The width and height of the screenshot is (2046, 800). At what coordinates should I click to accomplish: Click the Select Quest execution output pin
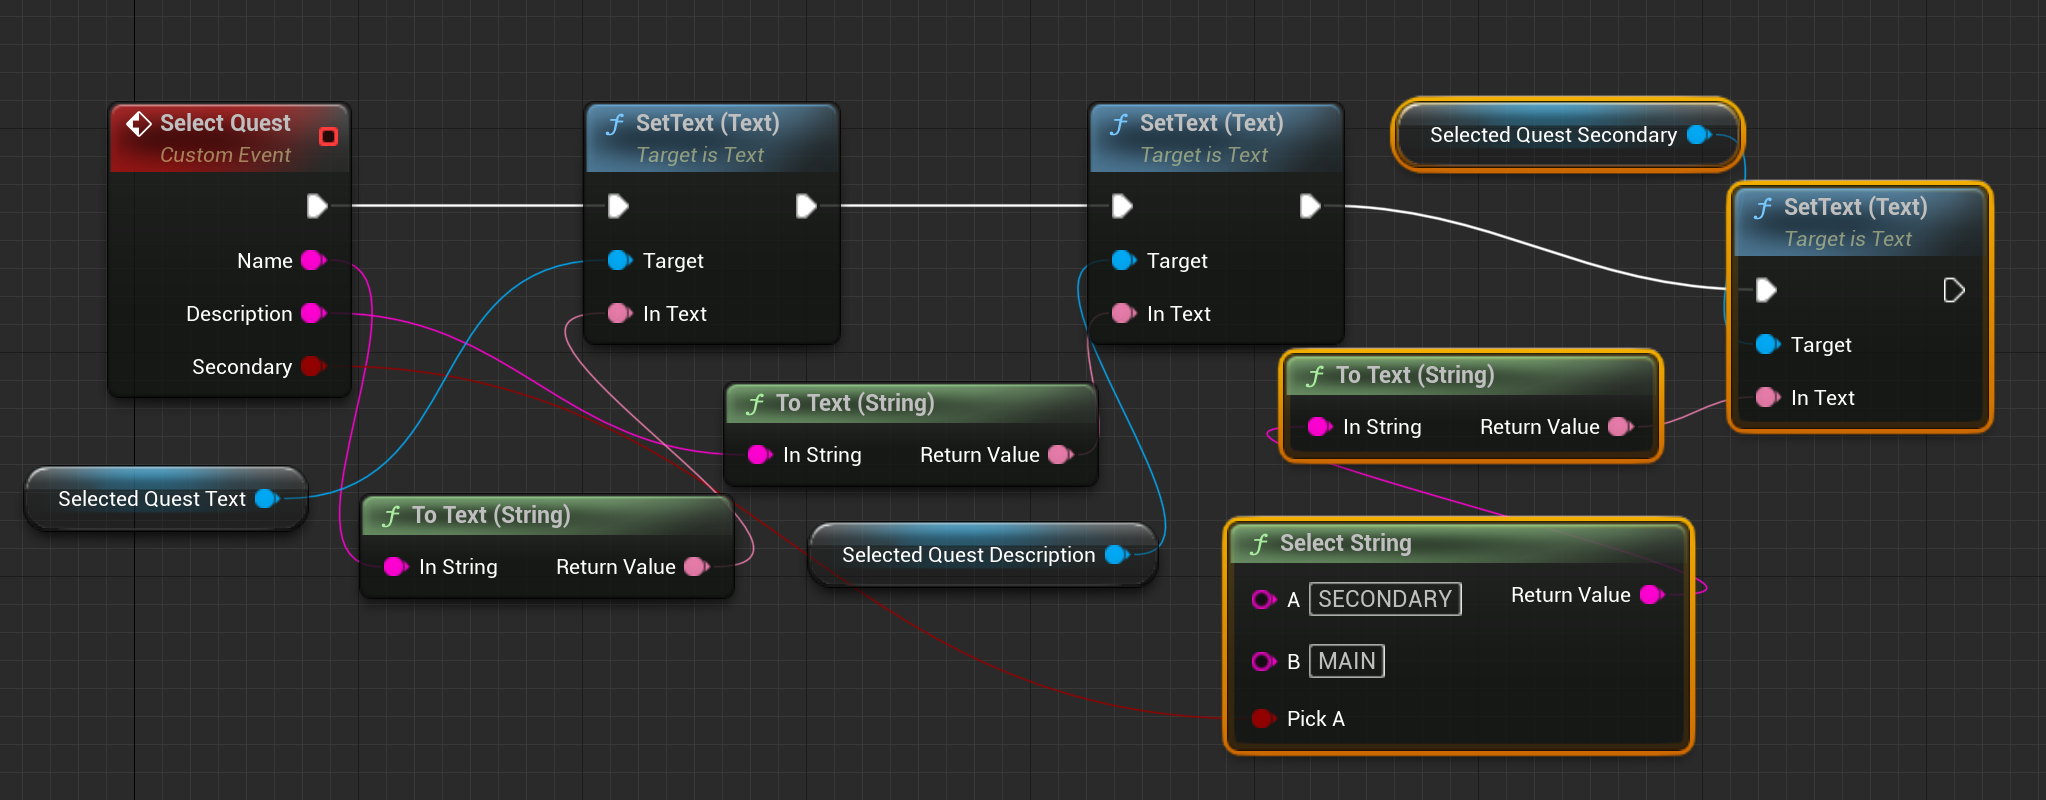click(x=317, y=206)
